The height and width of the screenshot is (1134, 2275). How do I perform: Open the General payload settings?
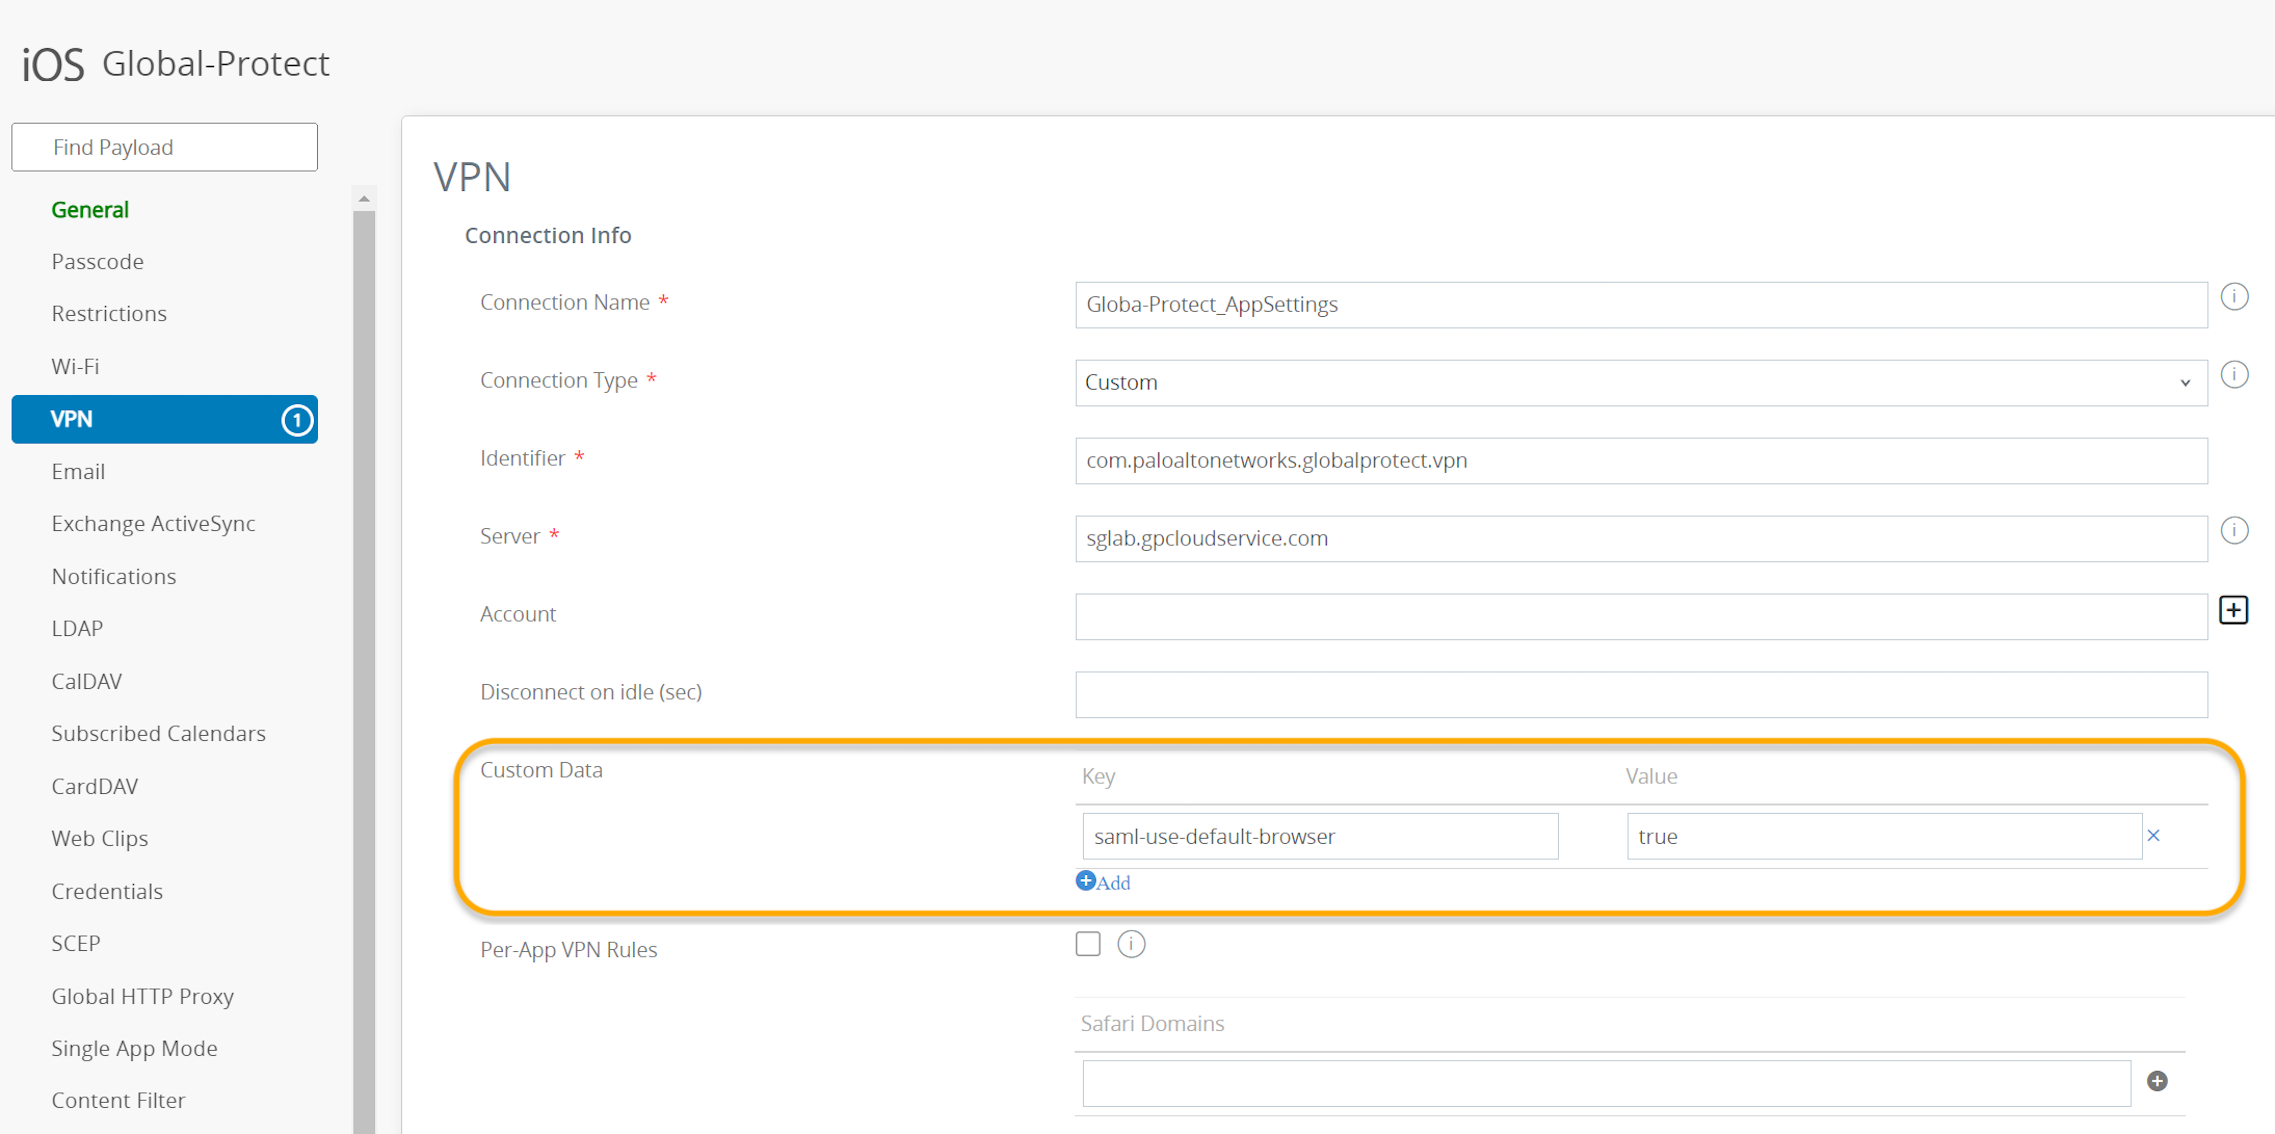90,209
